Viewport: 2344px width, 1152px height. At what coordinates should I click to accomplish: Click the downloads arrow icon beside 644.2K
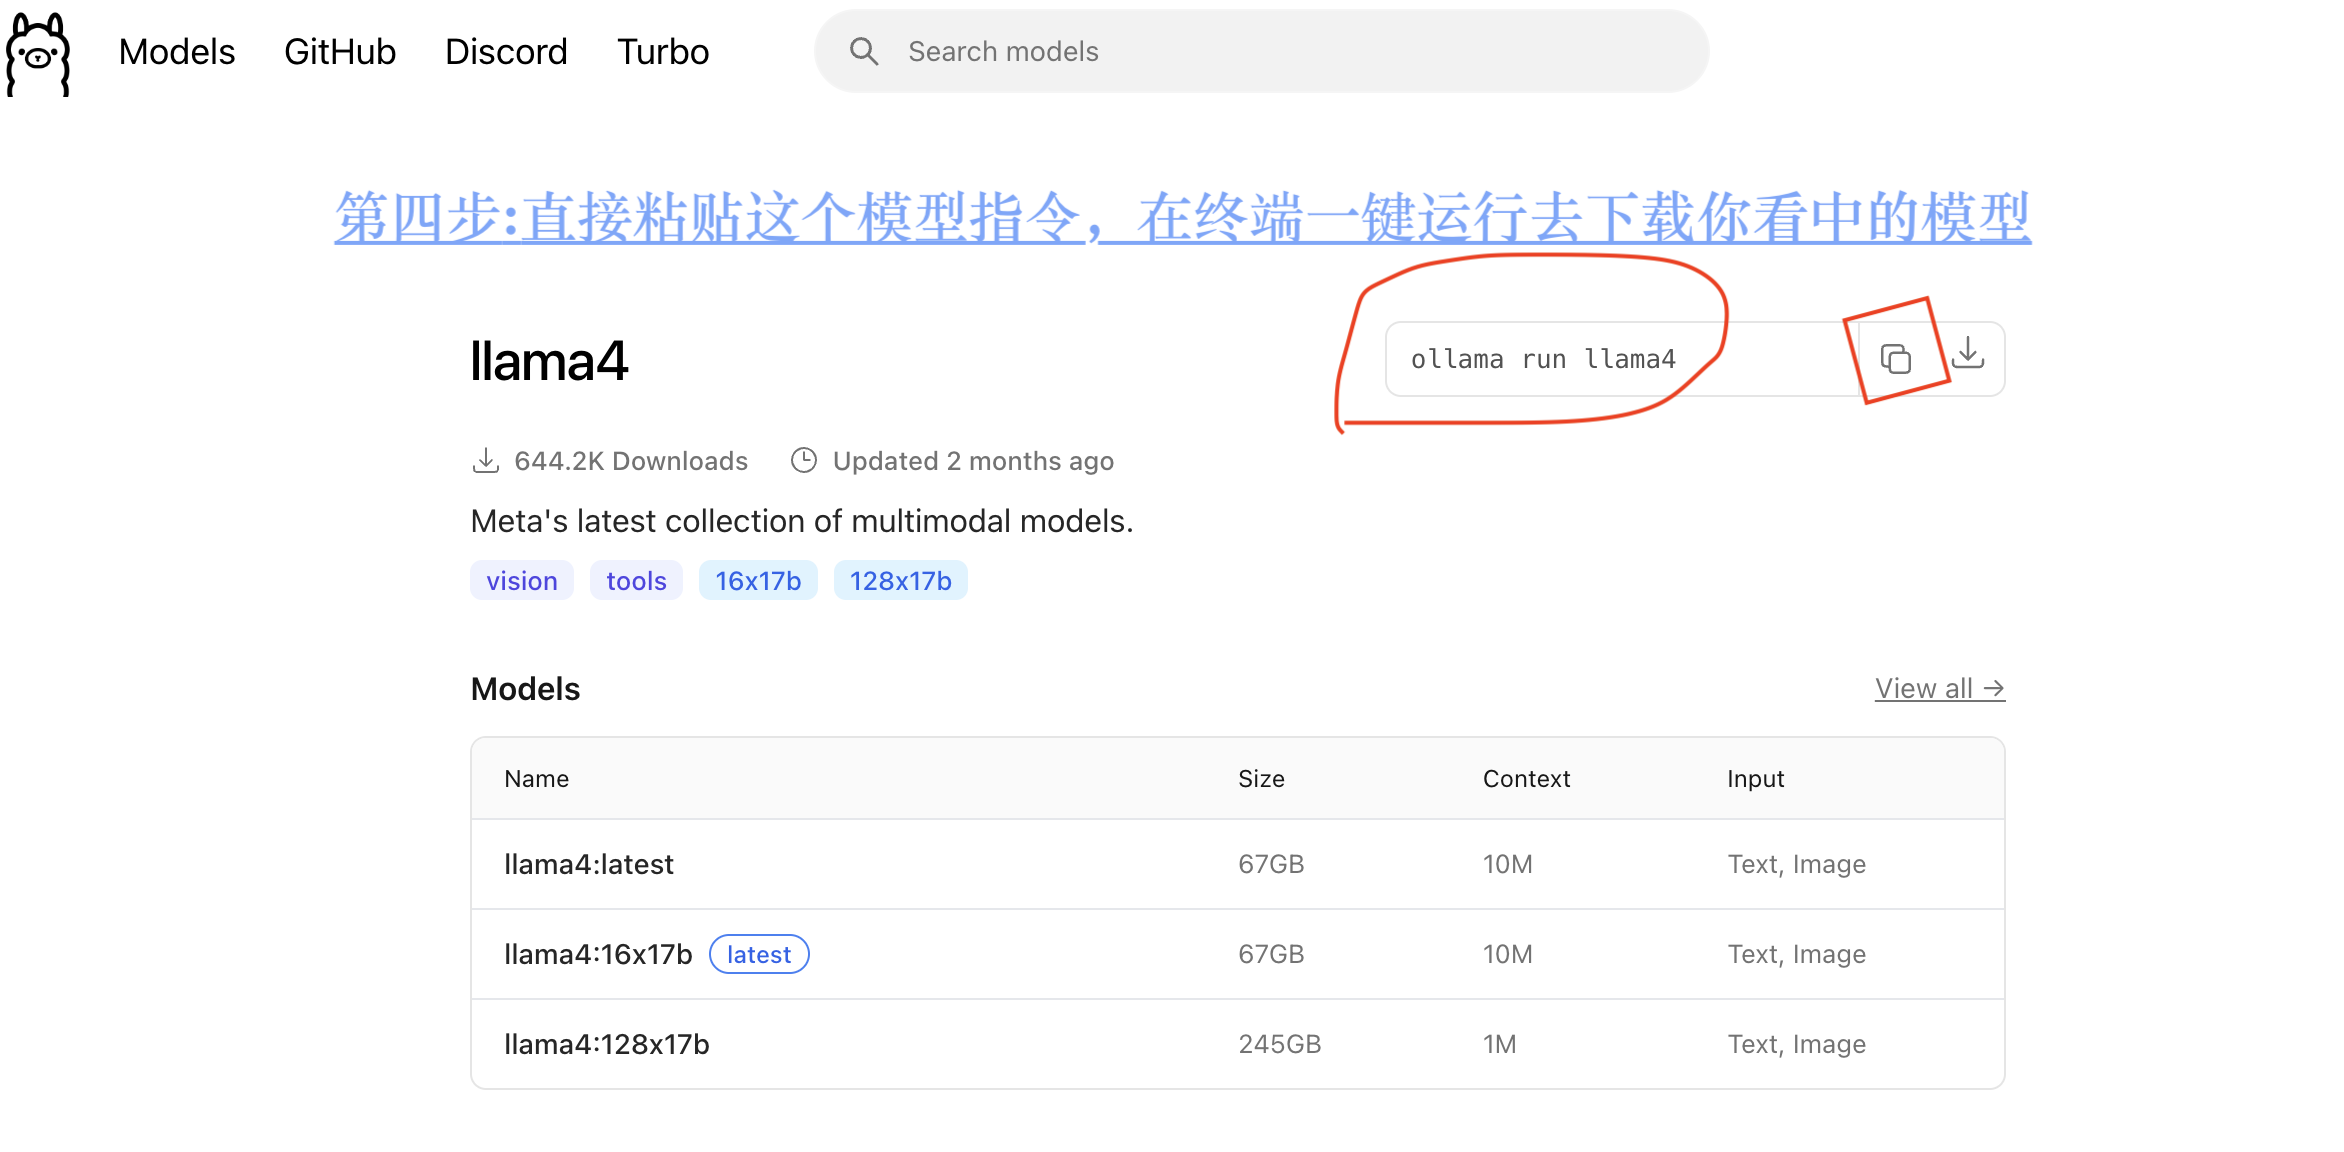(x=485, y=461)
